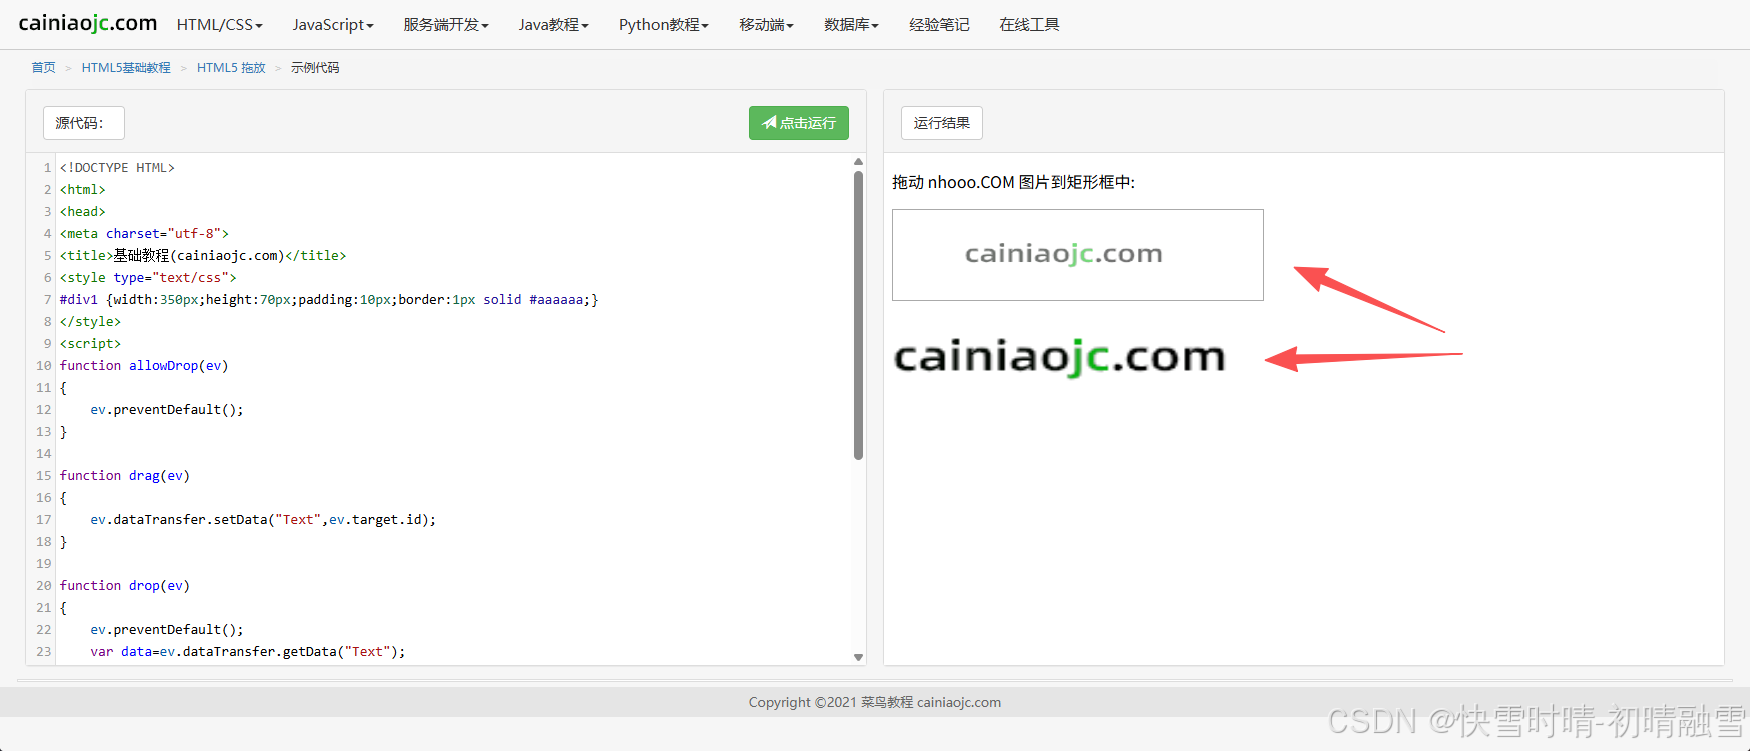Click the #div1 CSS rule line
This screenshot has width=1750, height=751.
point(329,300)
